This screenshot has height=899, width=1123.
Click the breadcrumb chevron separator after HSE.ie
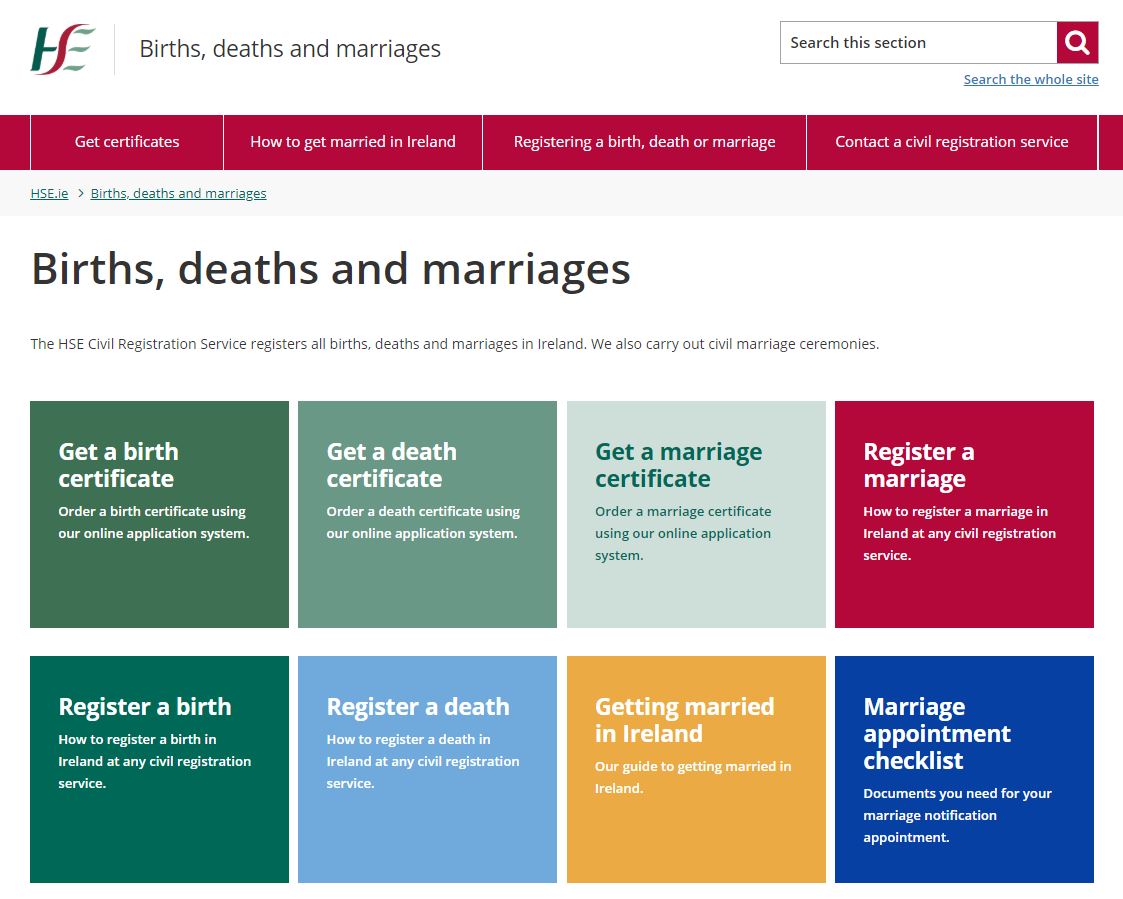[80, 193]
